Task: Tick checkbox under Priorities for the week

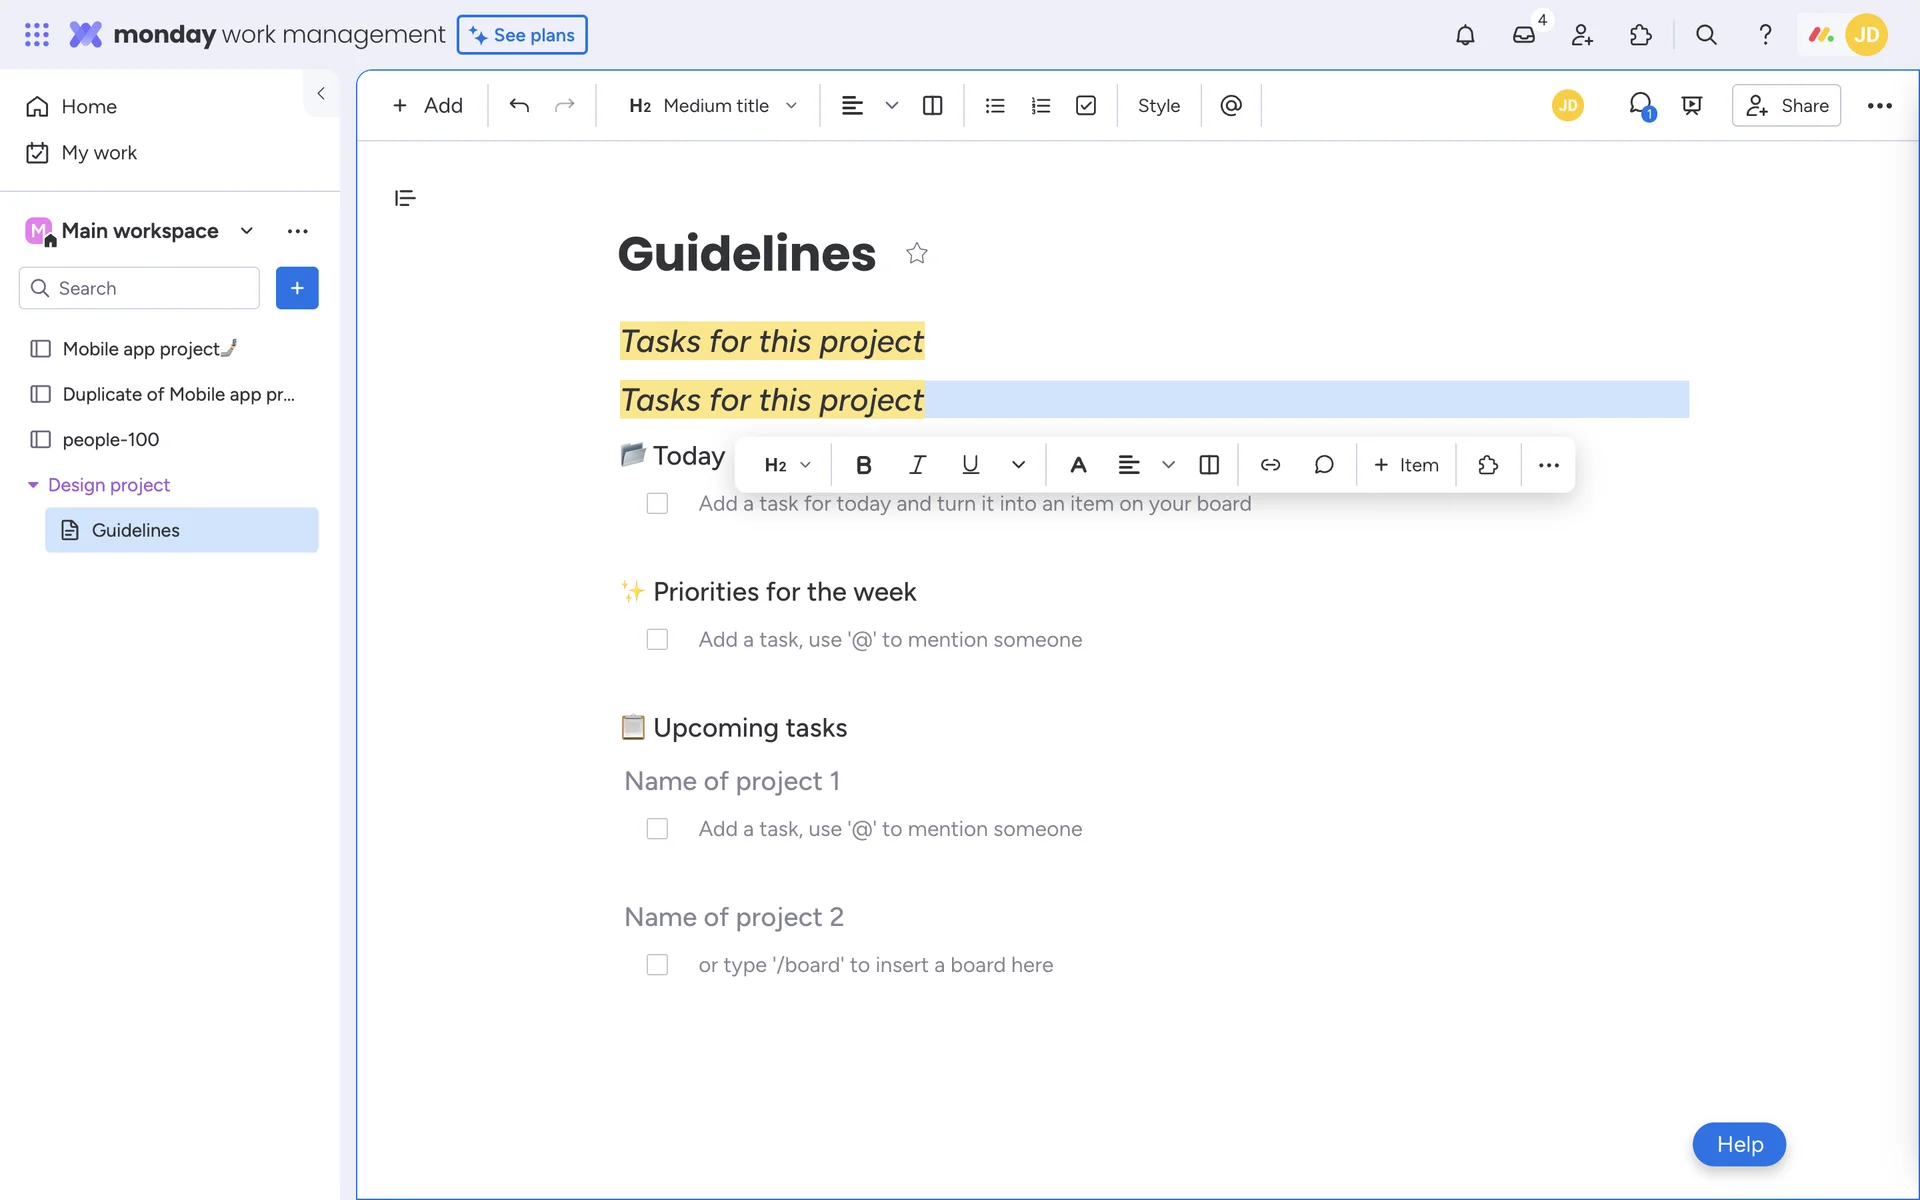Action: click(x=657, y=640)
